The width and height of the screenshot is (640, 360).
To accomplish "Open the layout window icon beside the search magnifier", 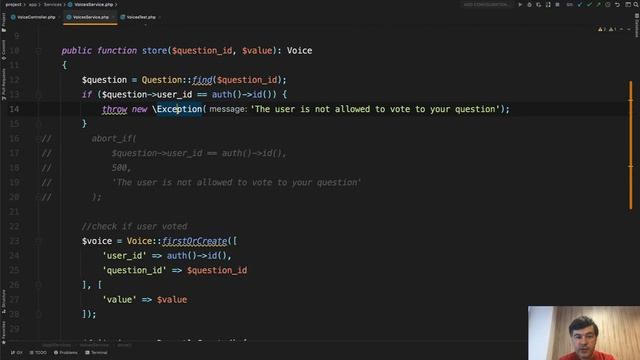I will coord(628,4).
